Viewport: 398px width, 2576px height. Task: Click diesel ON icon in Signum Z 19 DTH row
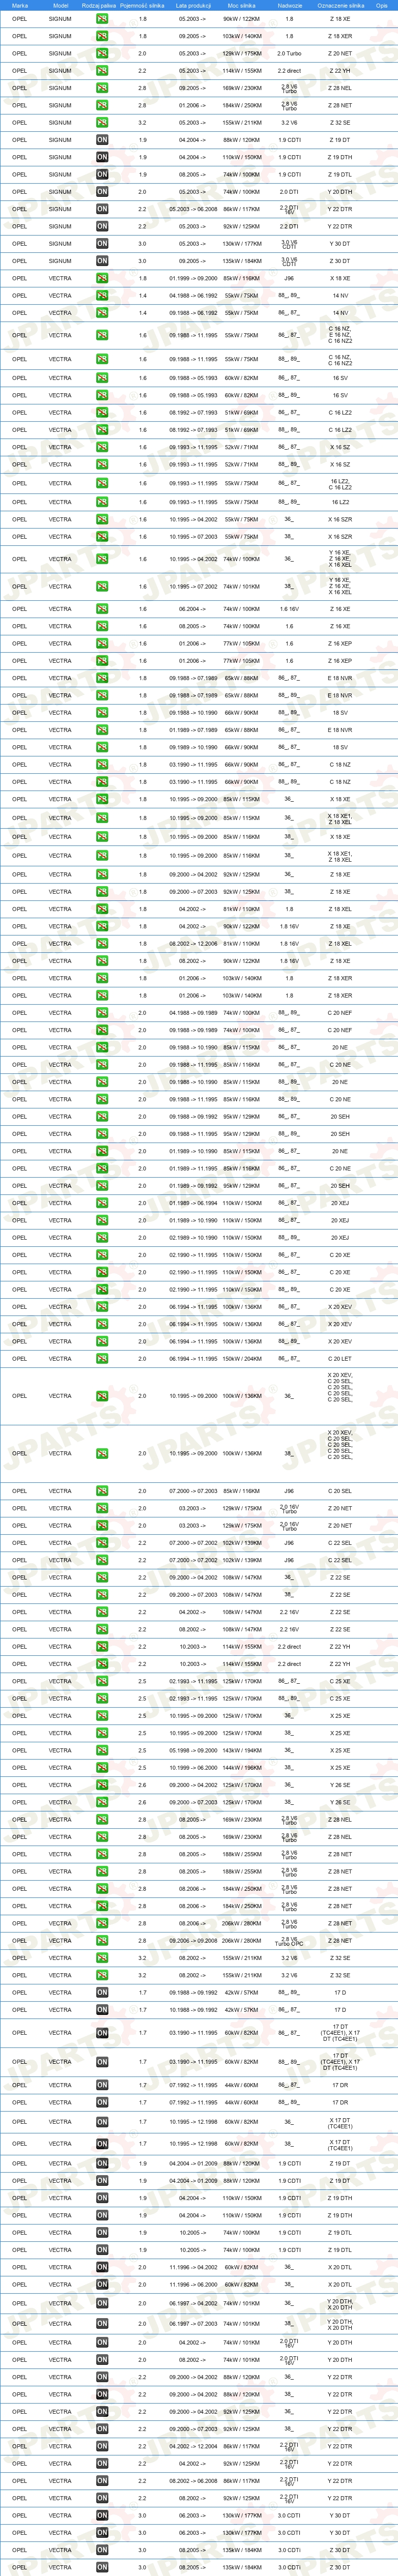[102, 157]
